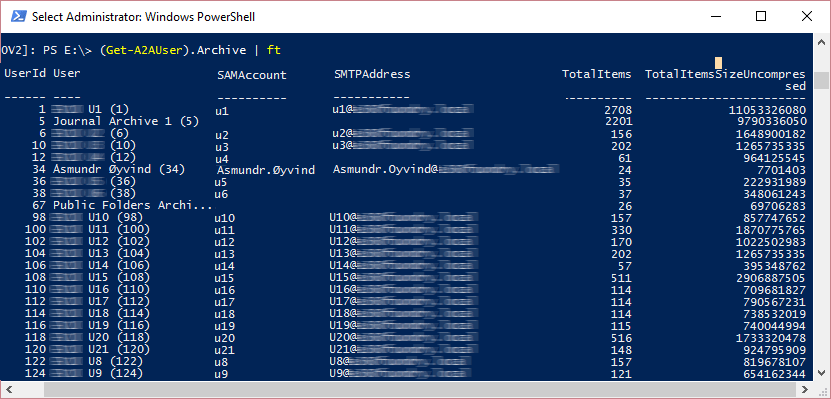The width and height of the screenshot is (831, 399).
Task: Click the 'UserId' column header
Action: [x=25, y=73]
